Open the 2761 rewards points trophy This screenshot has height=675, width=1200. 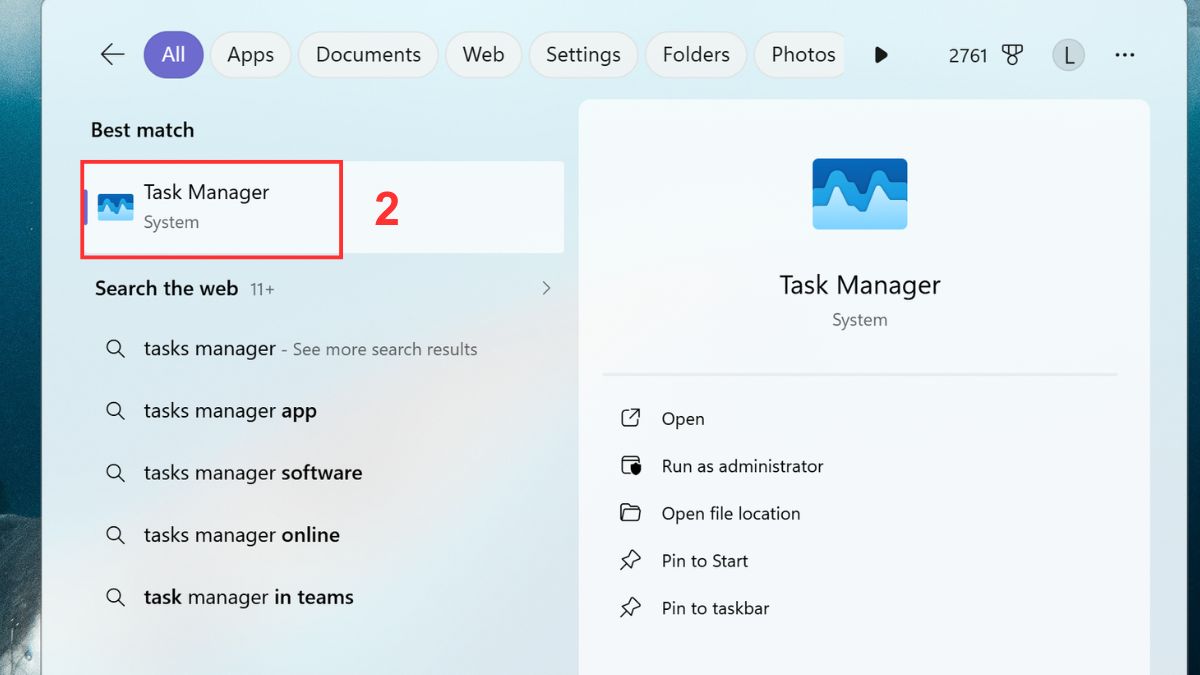[x=986, y=56]
